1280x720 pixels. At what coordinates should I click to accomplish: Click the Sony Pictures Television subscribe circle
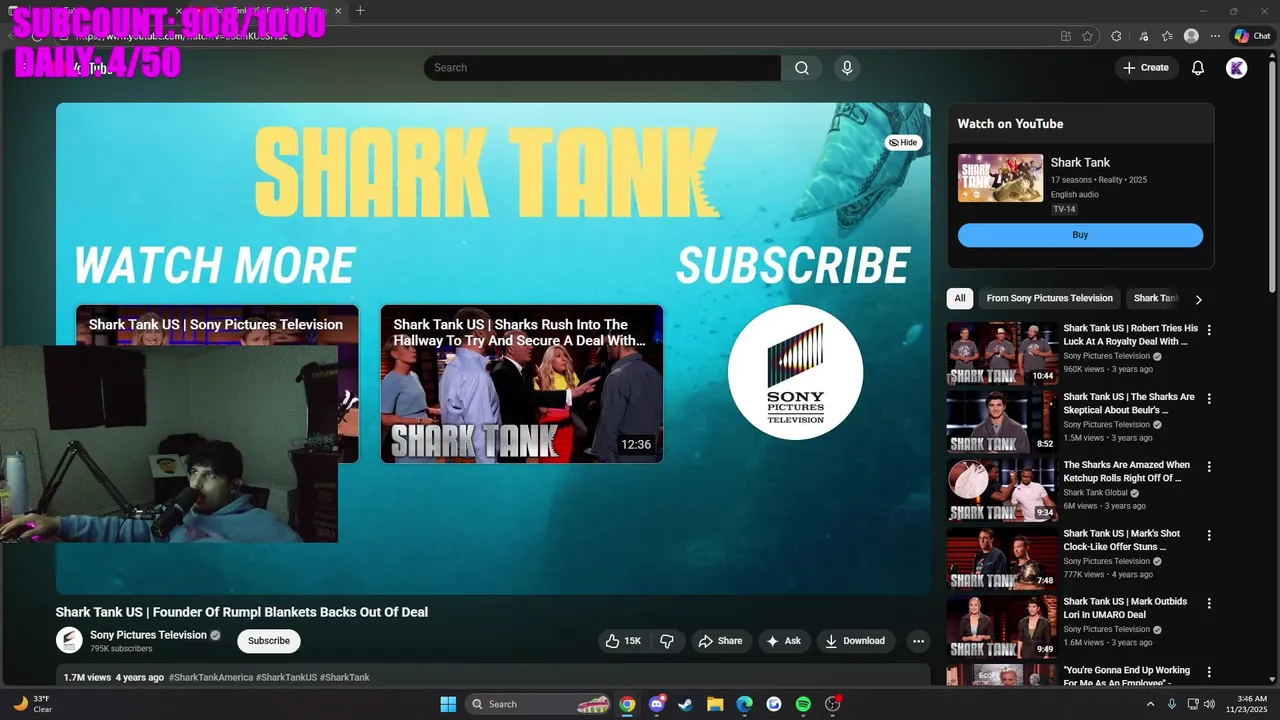tap(795, 372)
